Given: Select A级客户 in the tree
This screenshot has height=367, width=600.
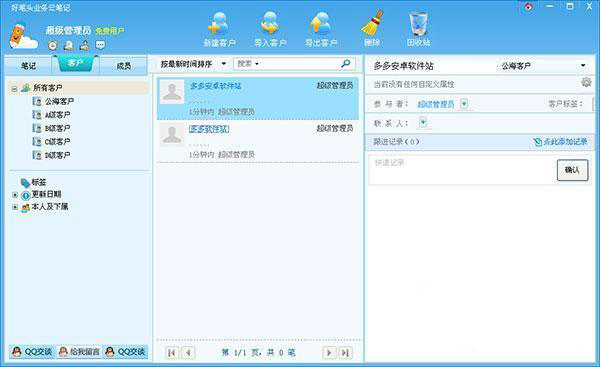Looking at the screenshot, I should pos(57,115).
